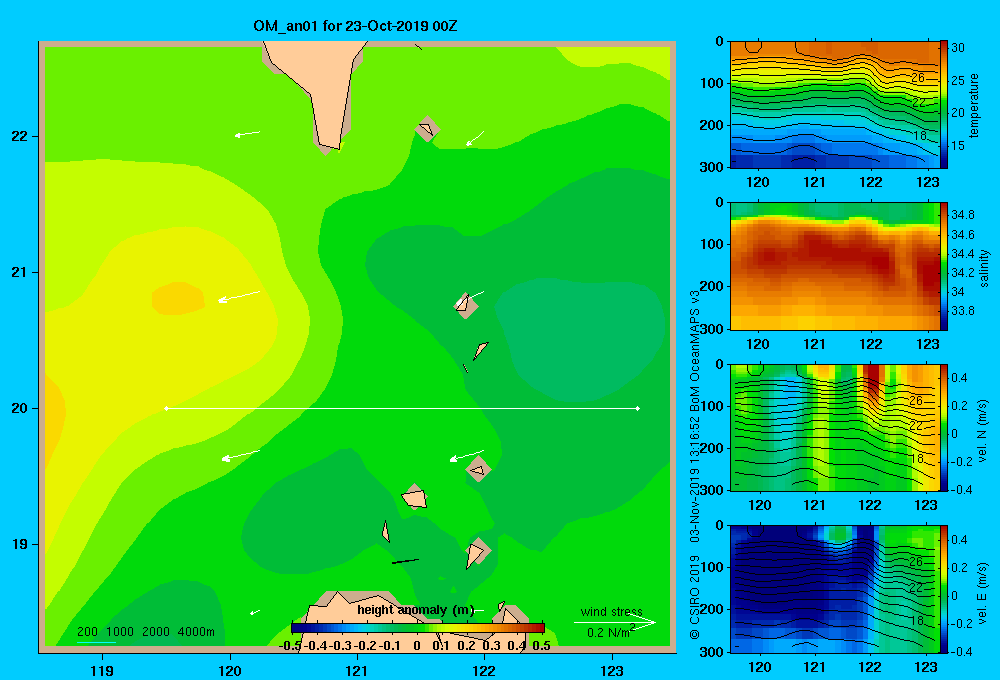
Task: Click the "vel. N (m/s)" axis label
Action: point(983,431)
